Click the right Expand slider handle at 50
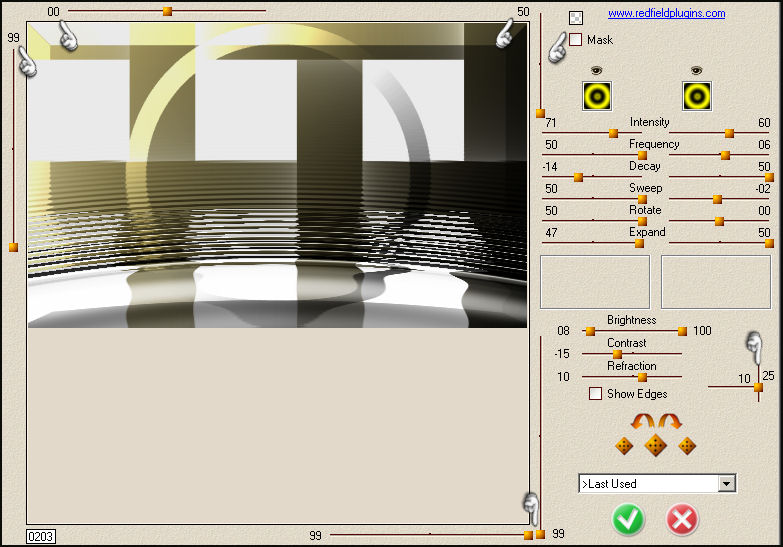The height and width of the screenshot is (547, 783). [770, 243]
